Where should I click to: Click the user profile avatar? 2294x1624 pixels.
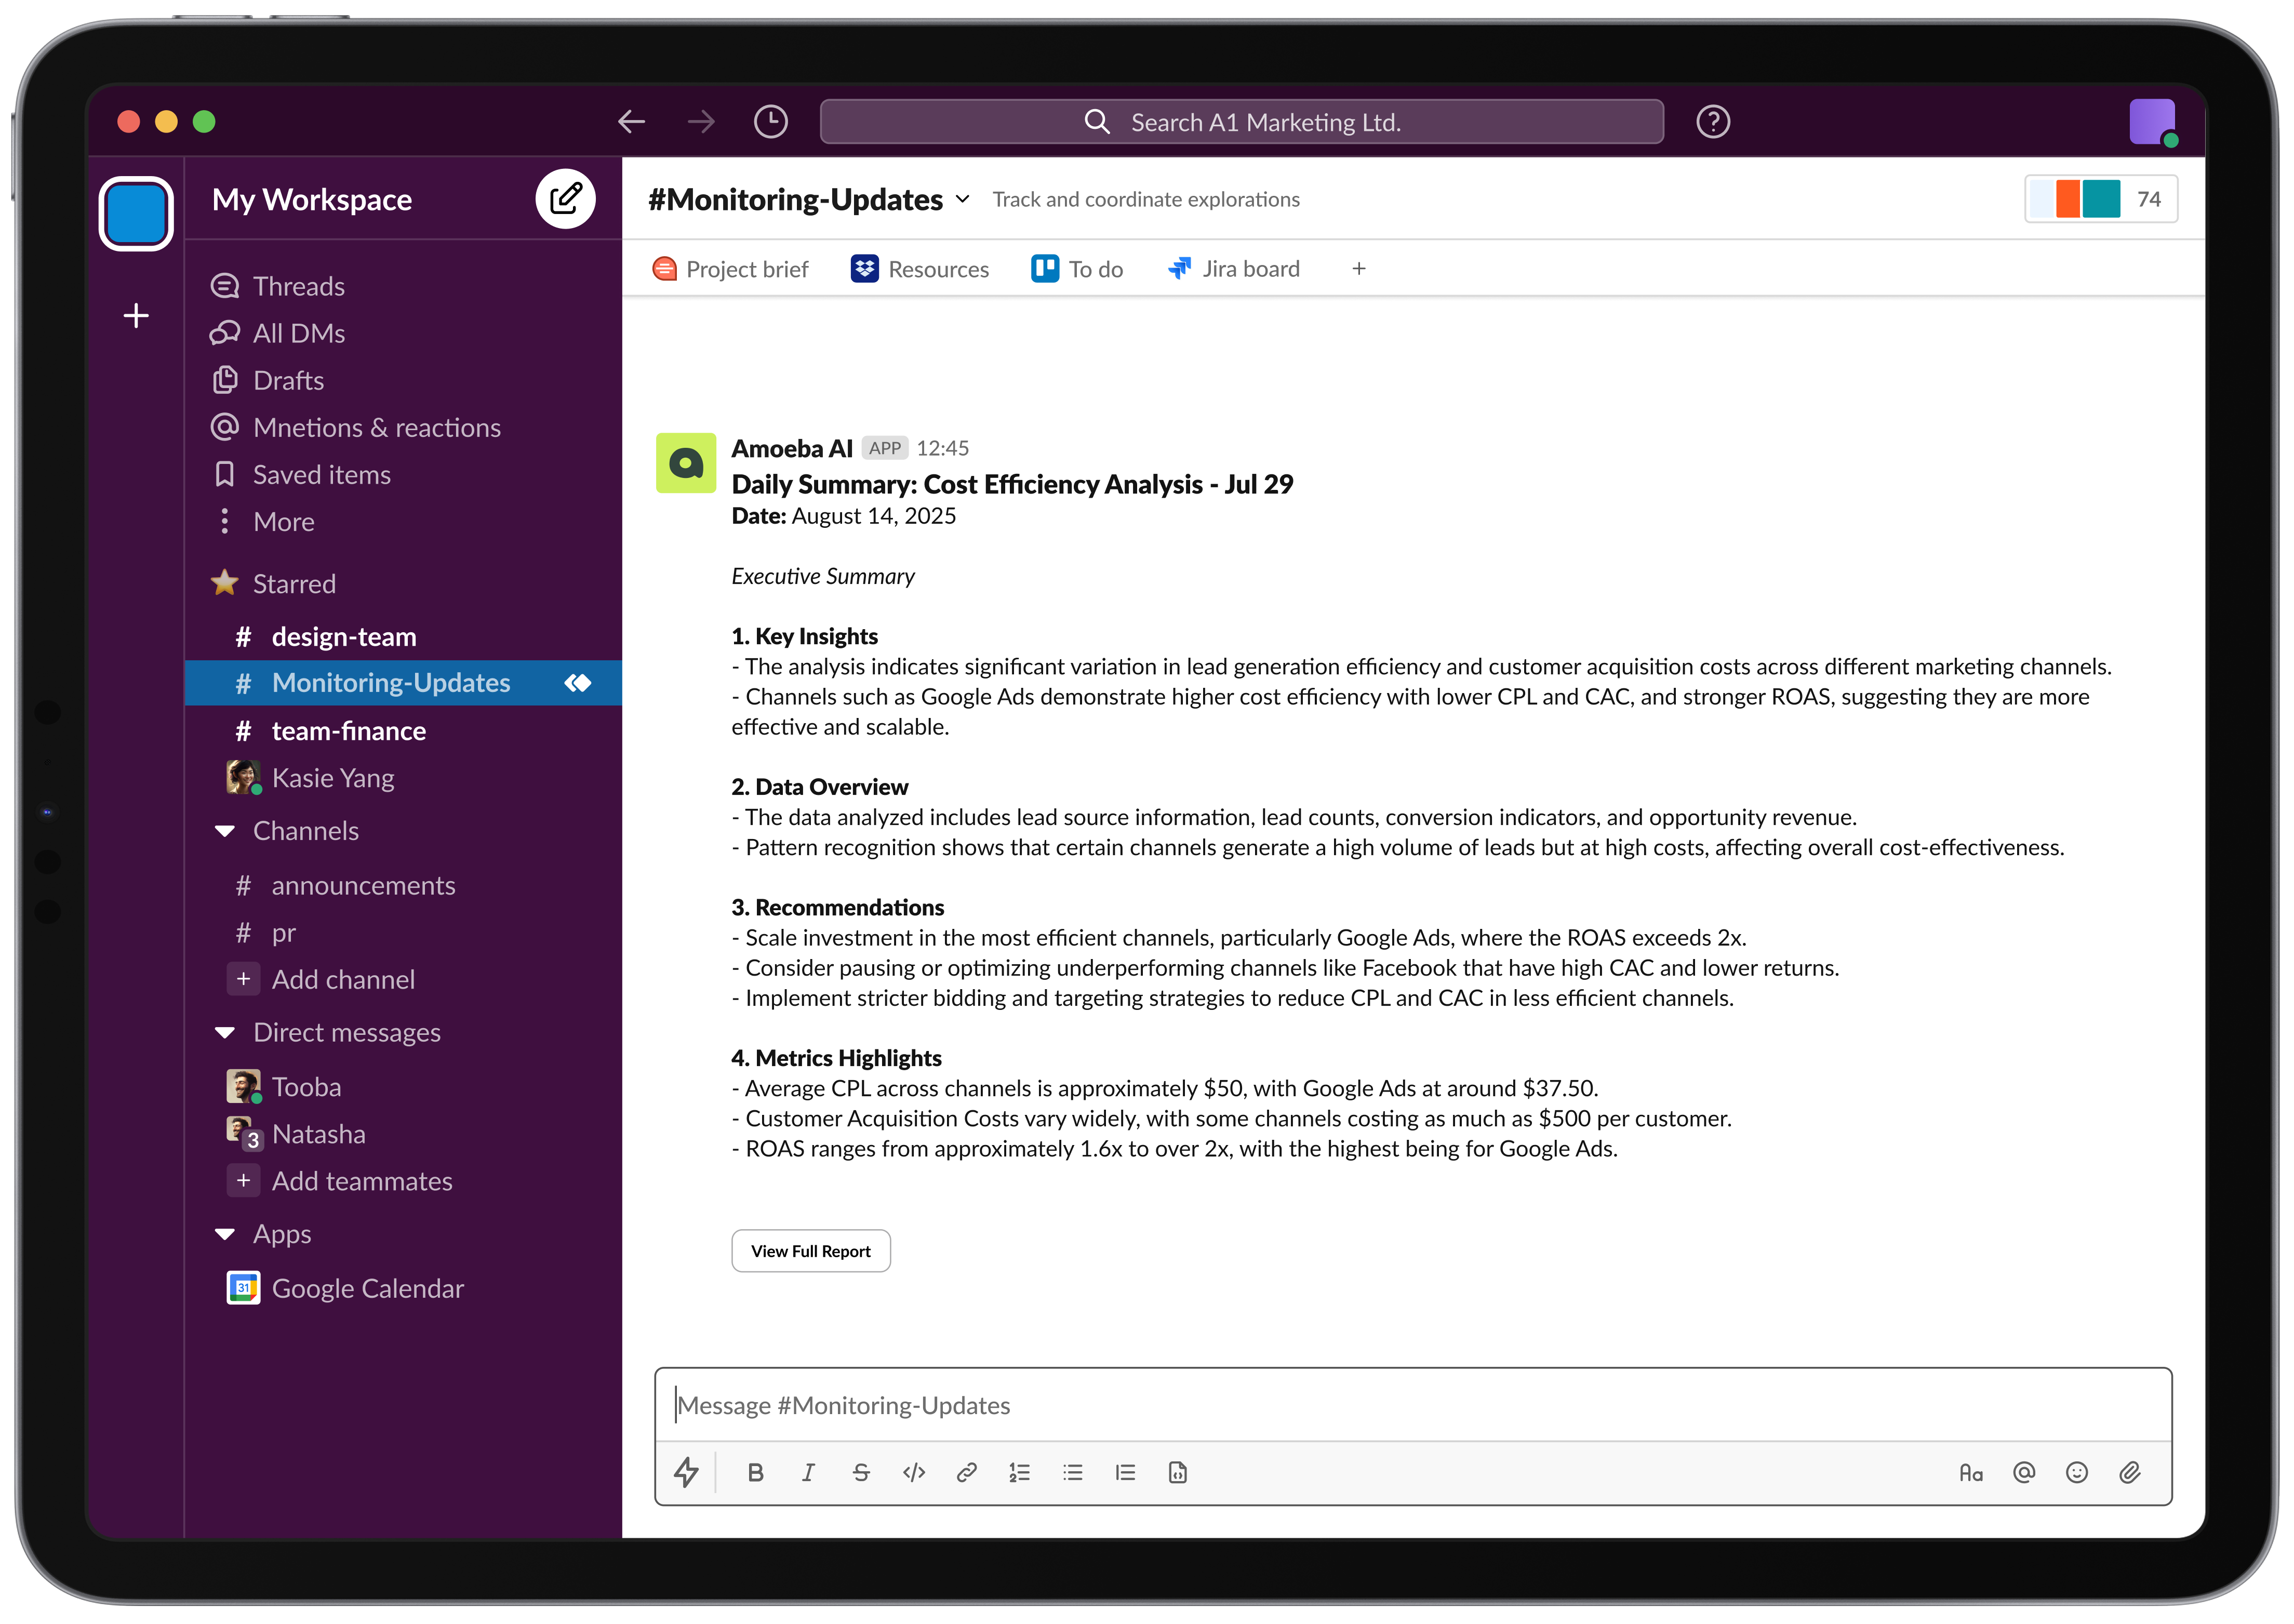pos(2152,122)
